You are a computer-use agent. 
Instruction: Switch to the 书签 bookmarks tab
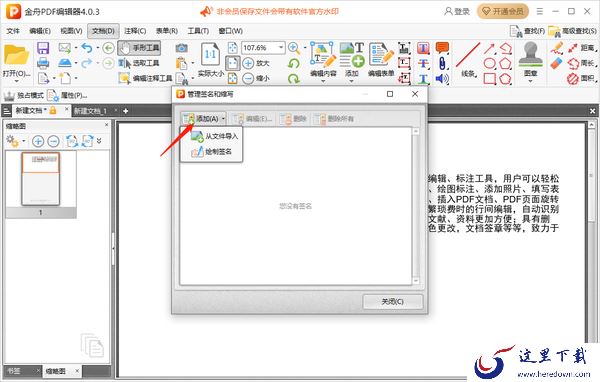[x=15, y=371]
